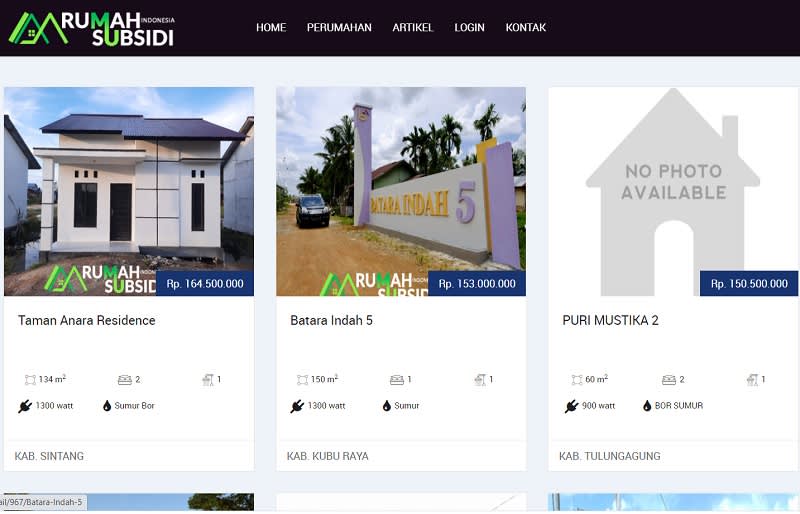This screenshot has height=514, width=800.
Task: Click the land area icon next to 150 m²
Action: tap(303, 380)
